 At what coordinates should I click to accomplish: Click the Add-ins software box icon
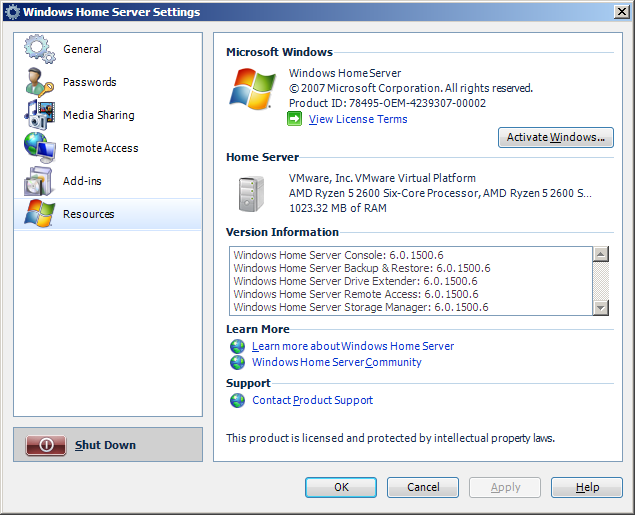(38, 181)
